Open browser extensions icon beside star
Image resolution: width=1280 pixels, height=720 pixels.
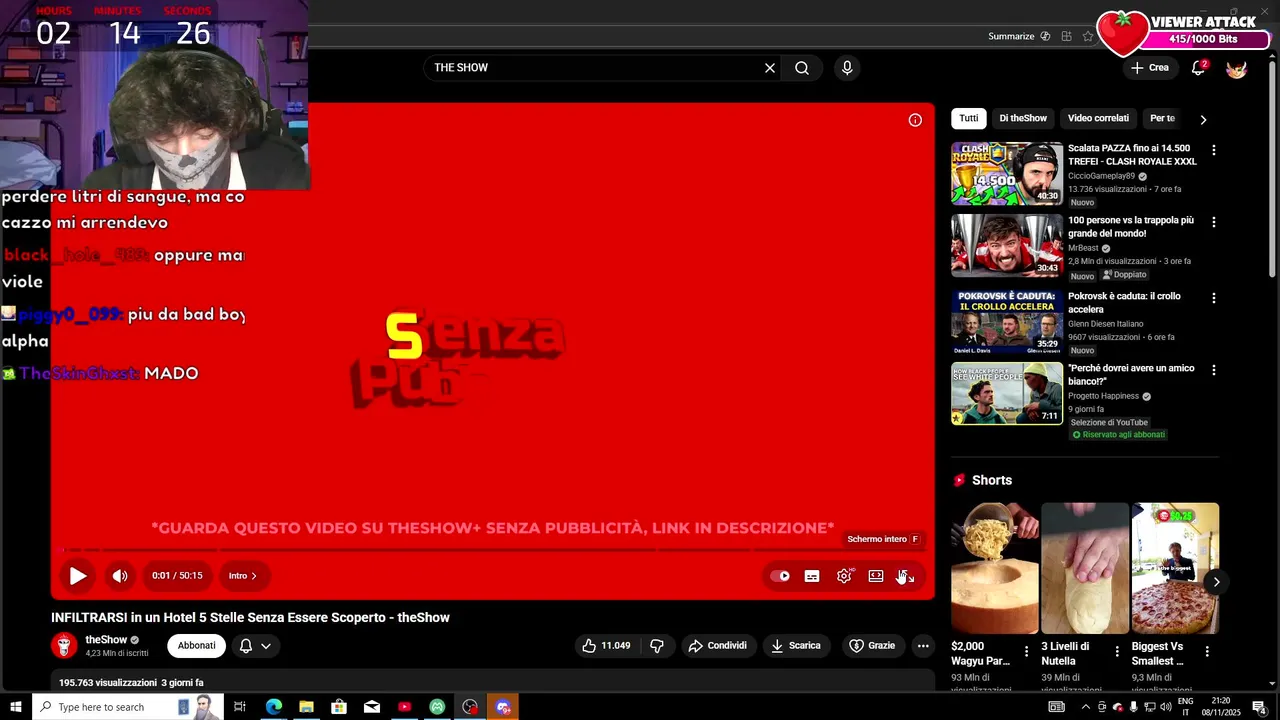1067,36
